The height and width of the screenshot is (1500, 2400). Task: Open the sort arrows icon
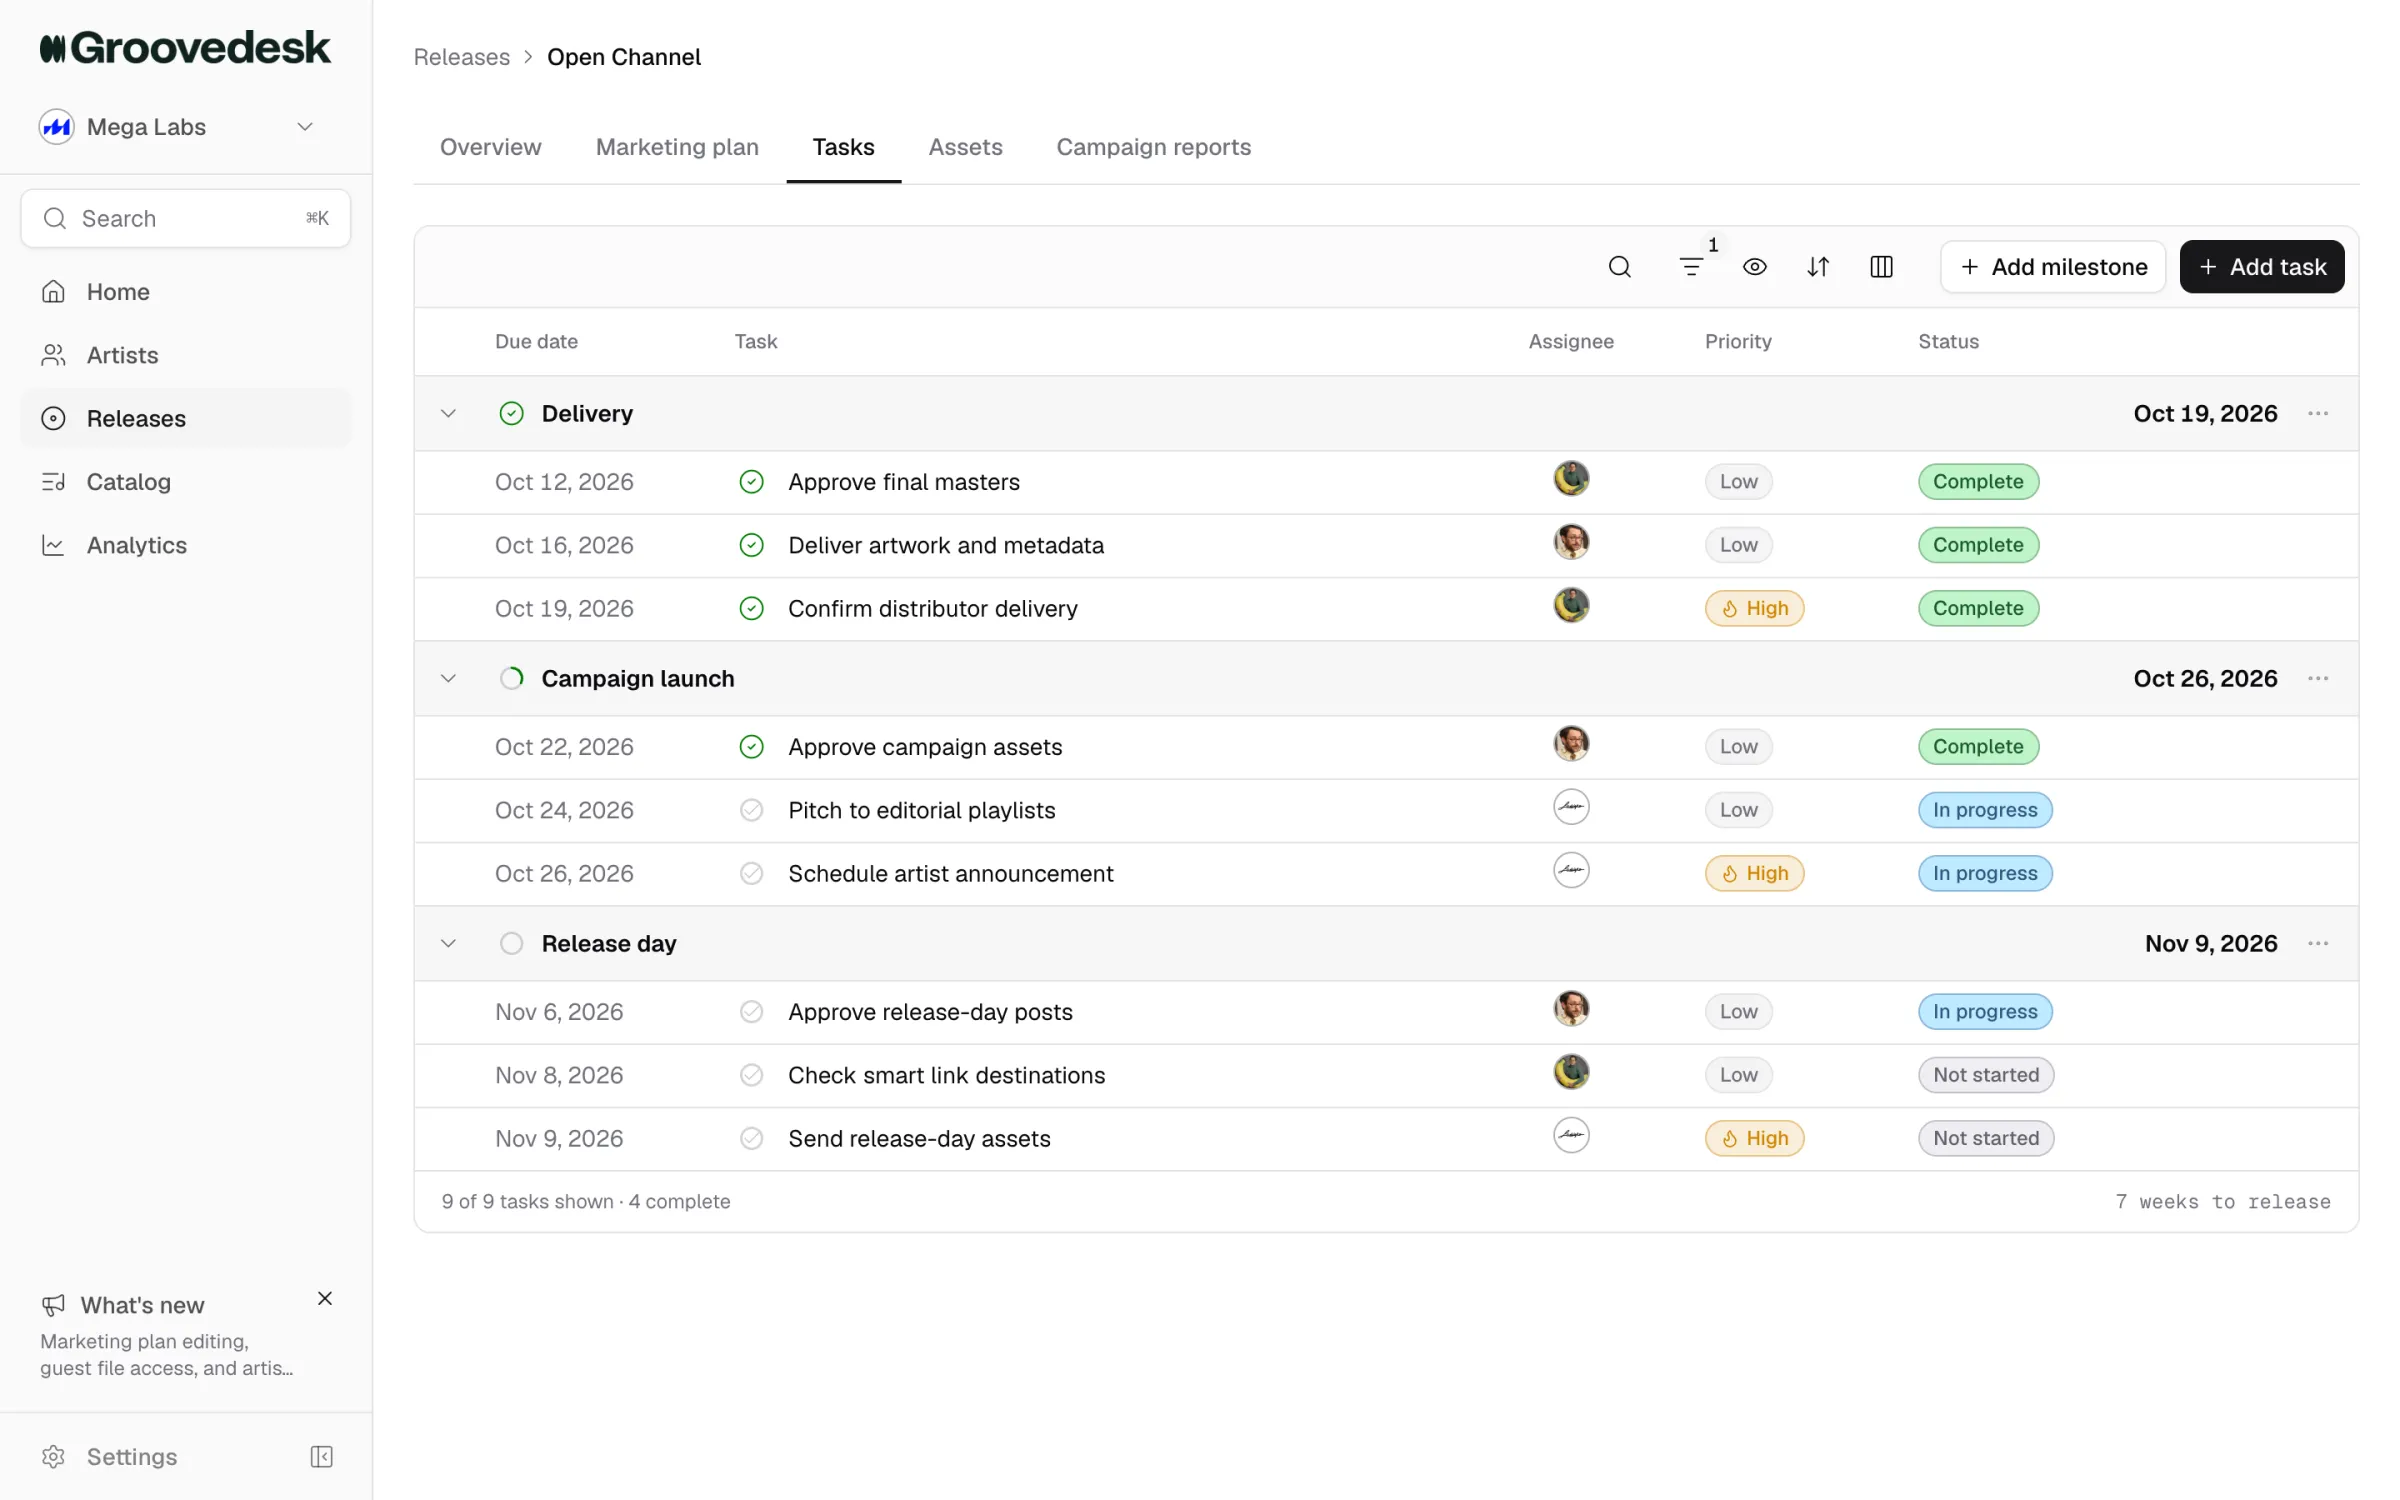coord(1818,267)
